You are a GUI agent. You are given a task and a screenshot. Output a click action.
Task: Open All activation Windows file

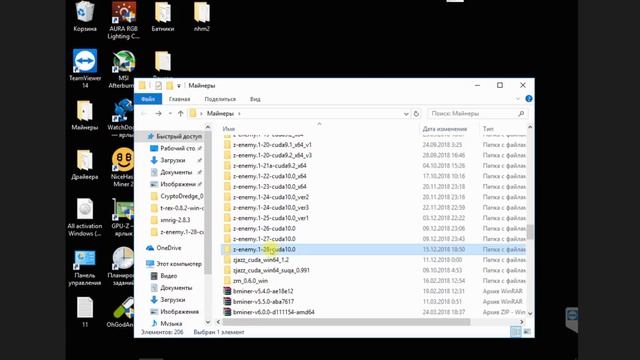point(85,217)
